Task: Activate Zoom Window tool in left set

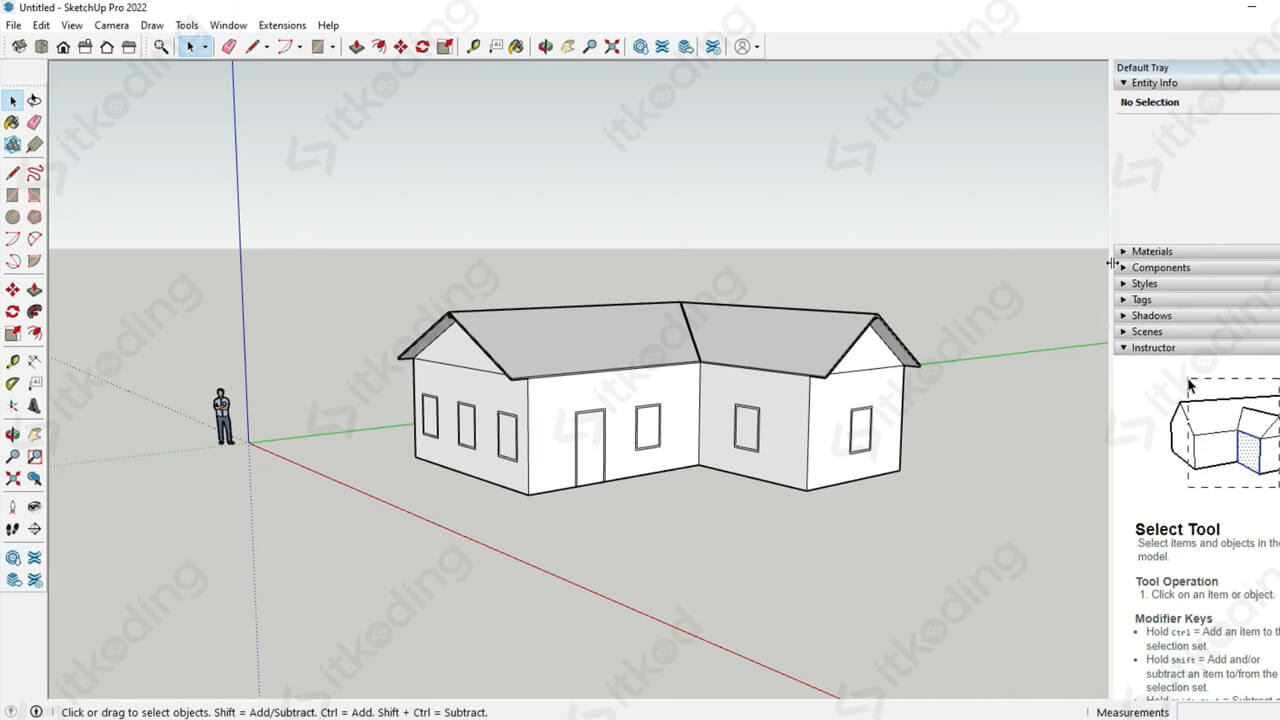Action: pyautogui.click(x=34, y=457)
